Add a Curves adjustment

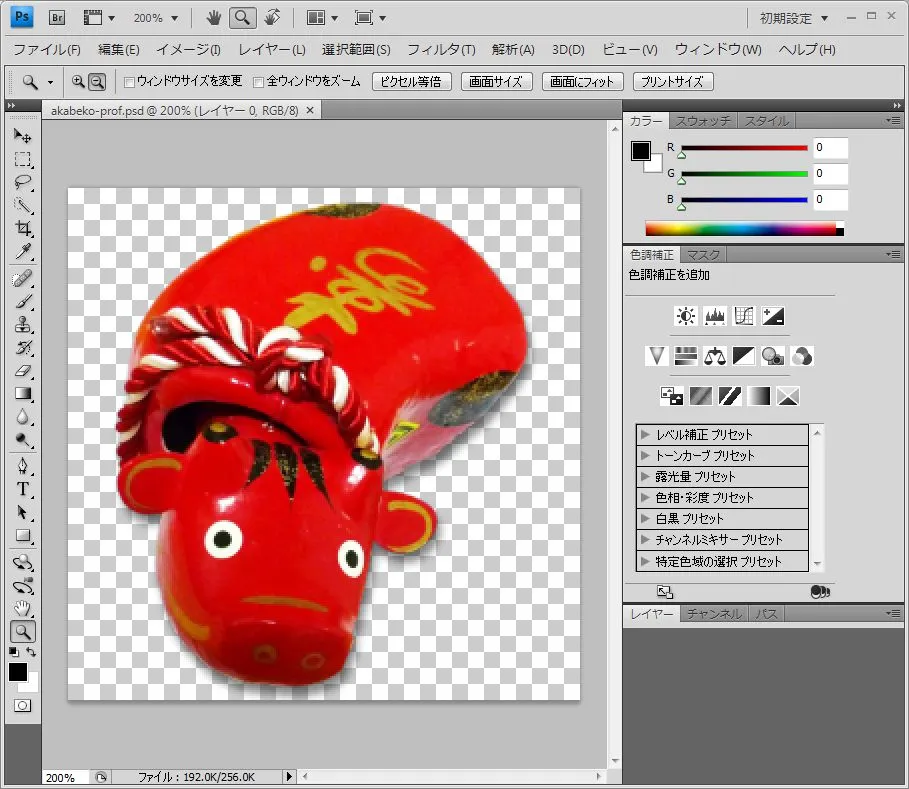(744, 315)
